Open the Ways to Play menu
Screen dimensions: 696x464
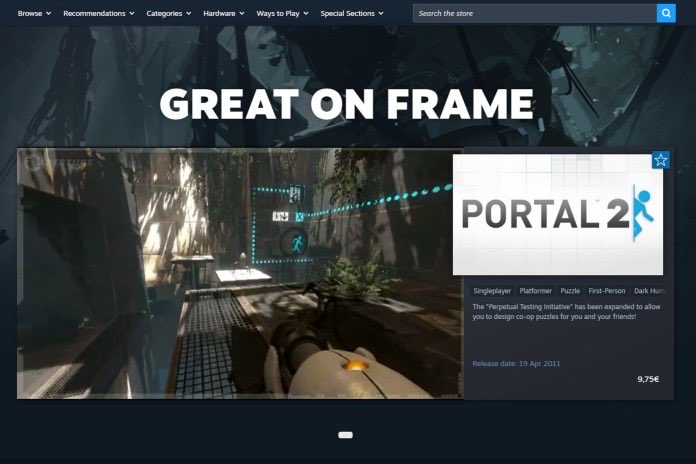[282, 13]
